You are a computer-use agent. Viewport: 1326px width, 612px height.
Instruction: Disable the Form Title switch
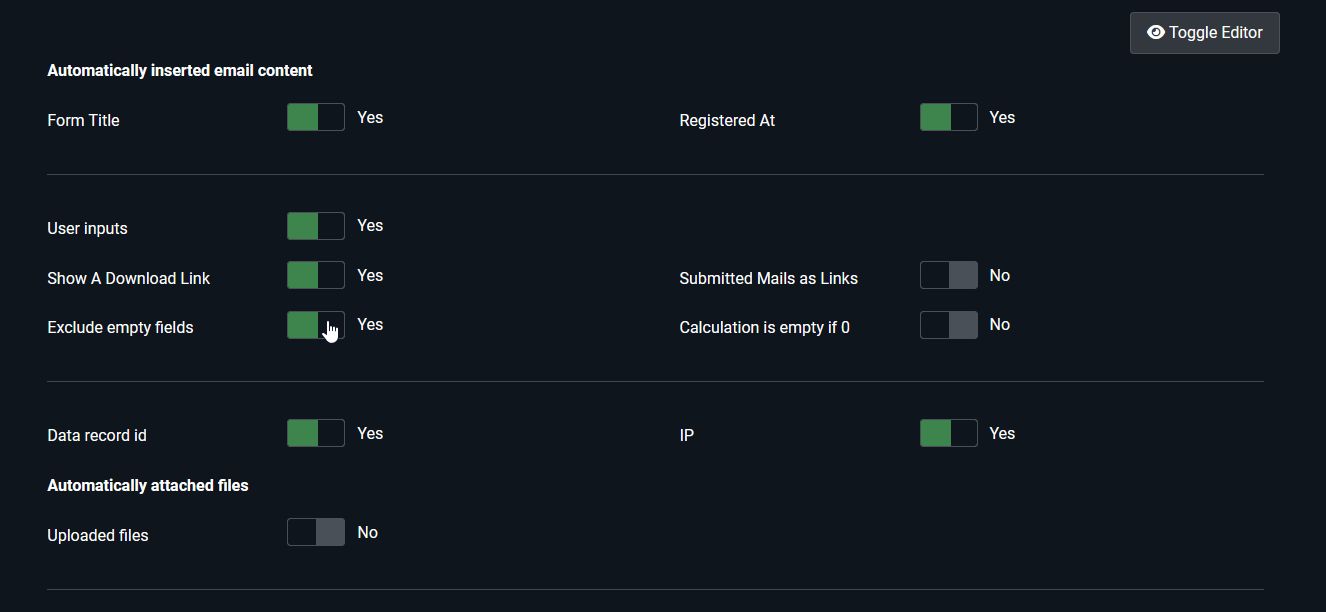pos(315,117)
